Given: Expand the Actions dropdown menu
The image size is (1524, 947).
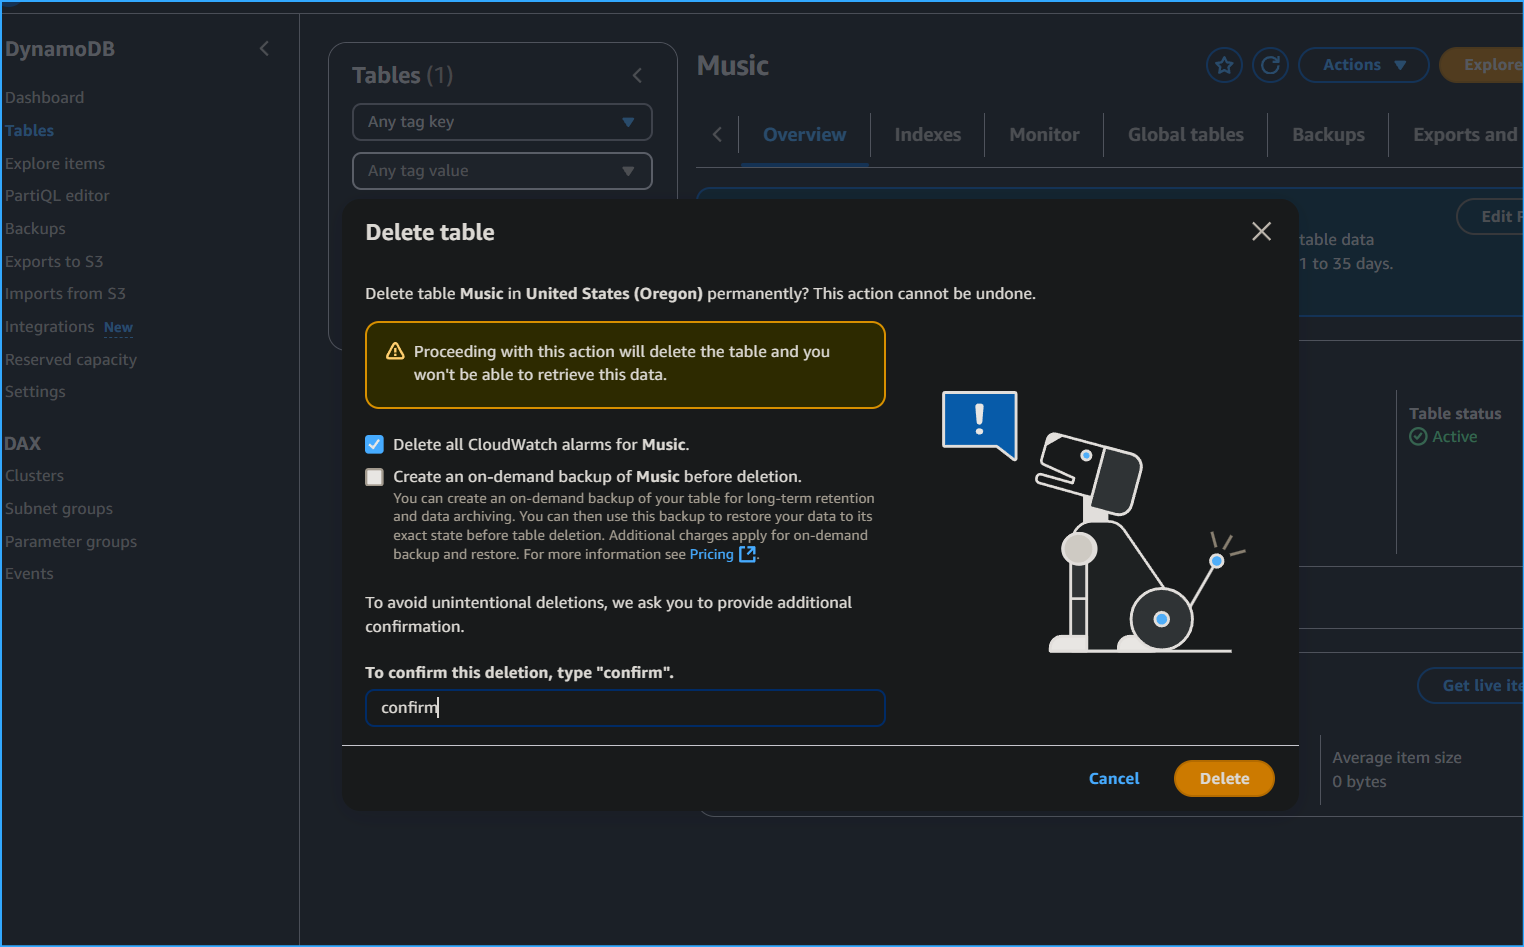Looking at the screenshot, I should pos(1363,66).
